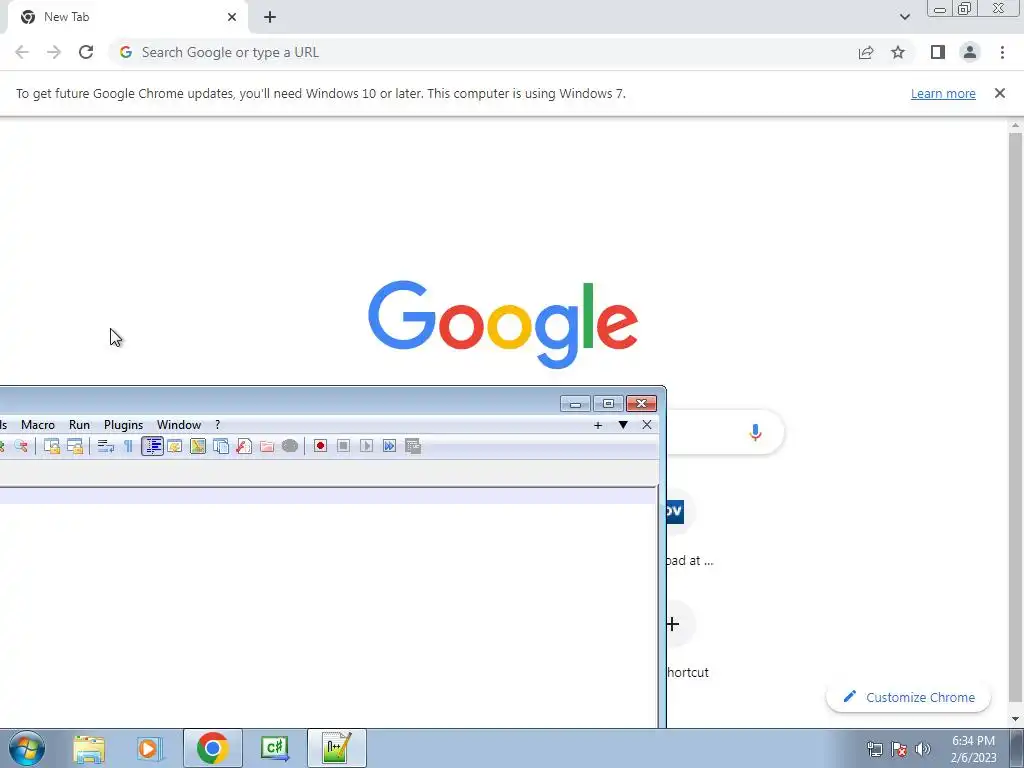The width and height of the screenshot is (1024, 768).
Task: Switch to Notepad++ on the taskbar
Action: pyautogui.click(x=336, y=748)
